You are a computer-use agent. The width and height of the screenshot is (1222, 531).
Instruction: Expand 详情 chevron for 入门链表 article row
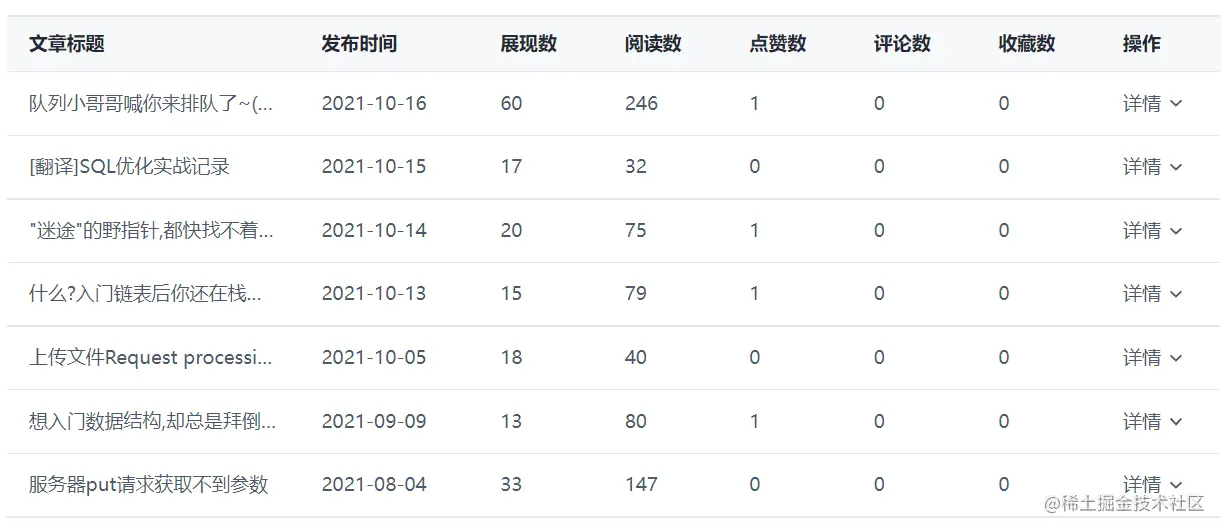click(x=1176, y=294)
